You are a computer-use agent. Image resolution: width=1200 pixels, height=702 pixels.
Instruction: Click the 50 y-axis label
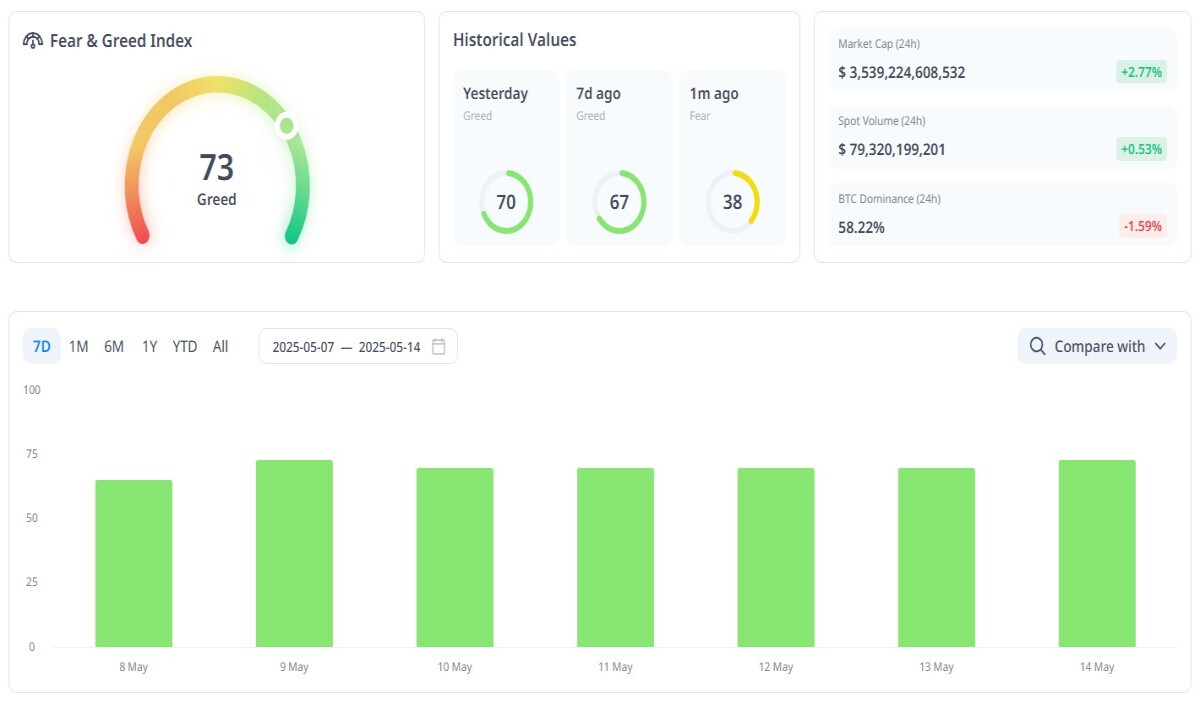point(31,518)
